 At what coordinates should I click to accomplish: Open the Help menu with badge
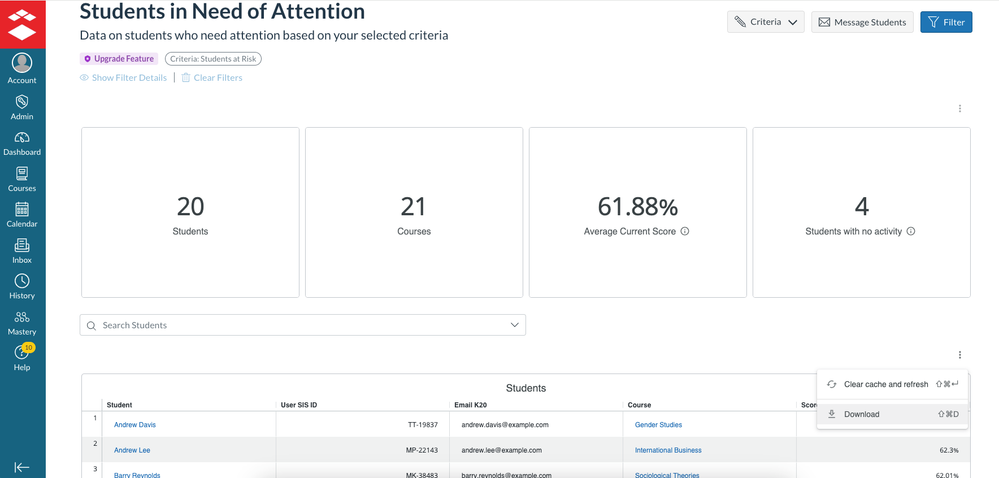coord(22,356)
